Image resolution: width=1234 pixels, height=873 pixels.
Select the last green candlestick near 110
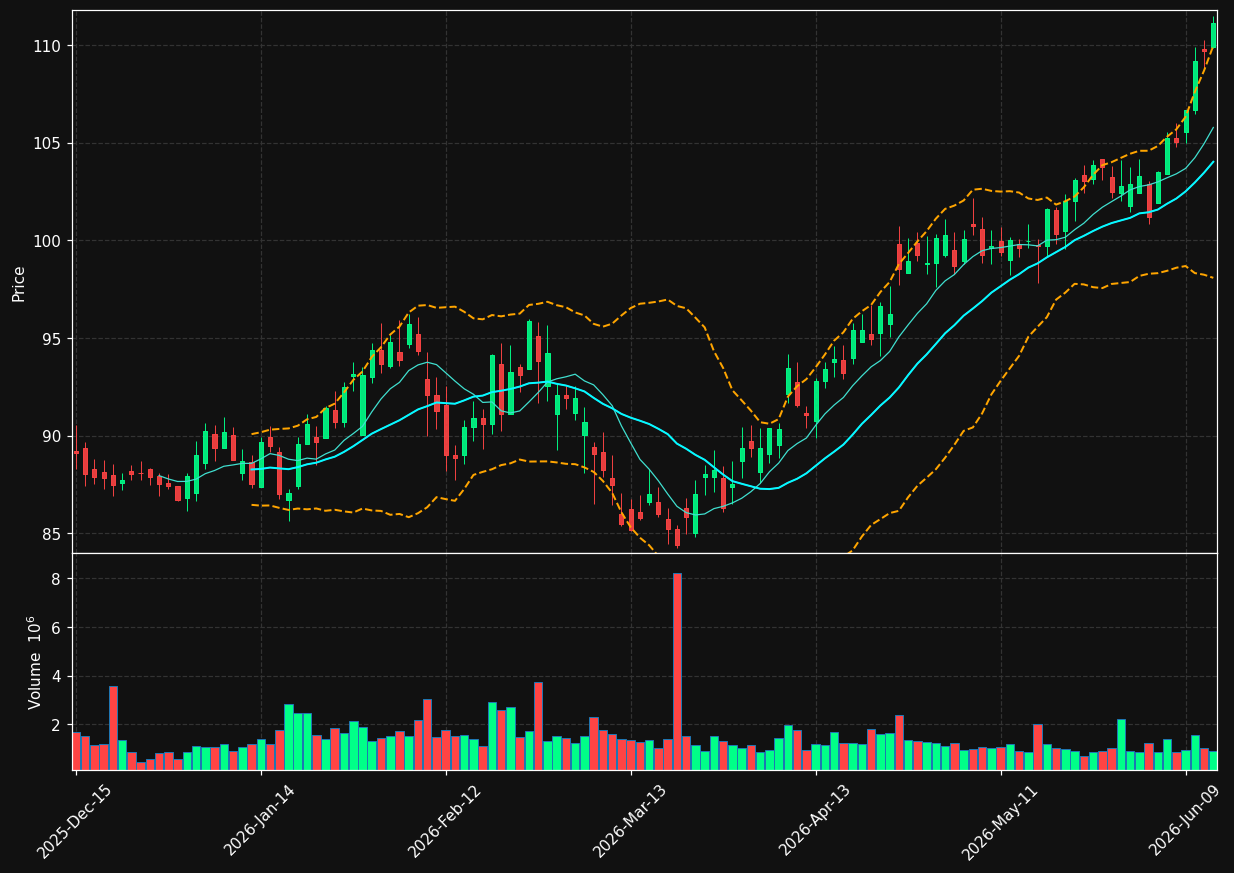[x=1213, y=35]
